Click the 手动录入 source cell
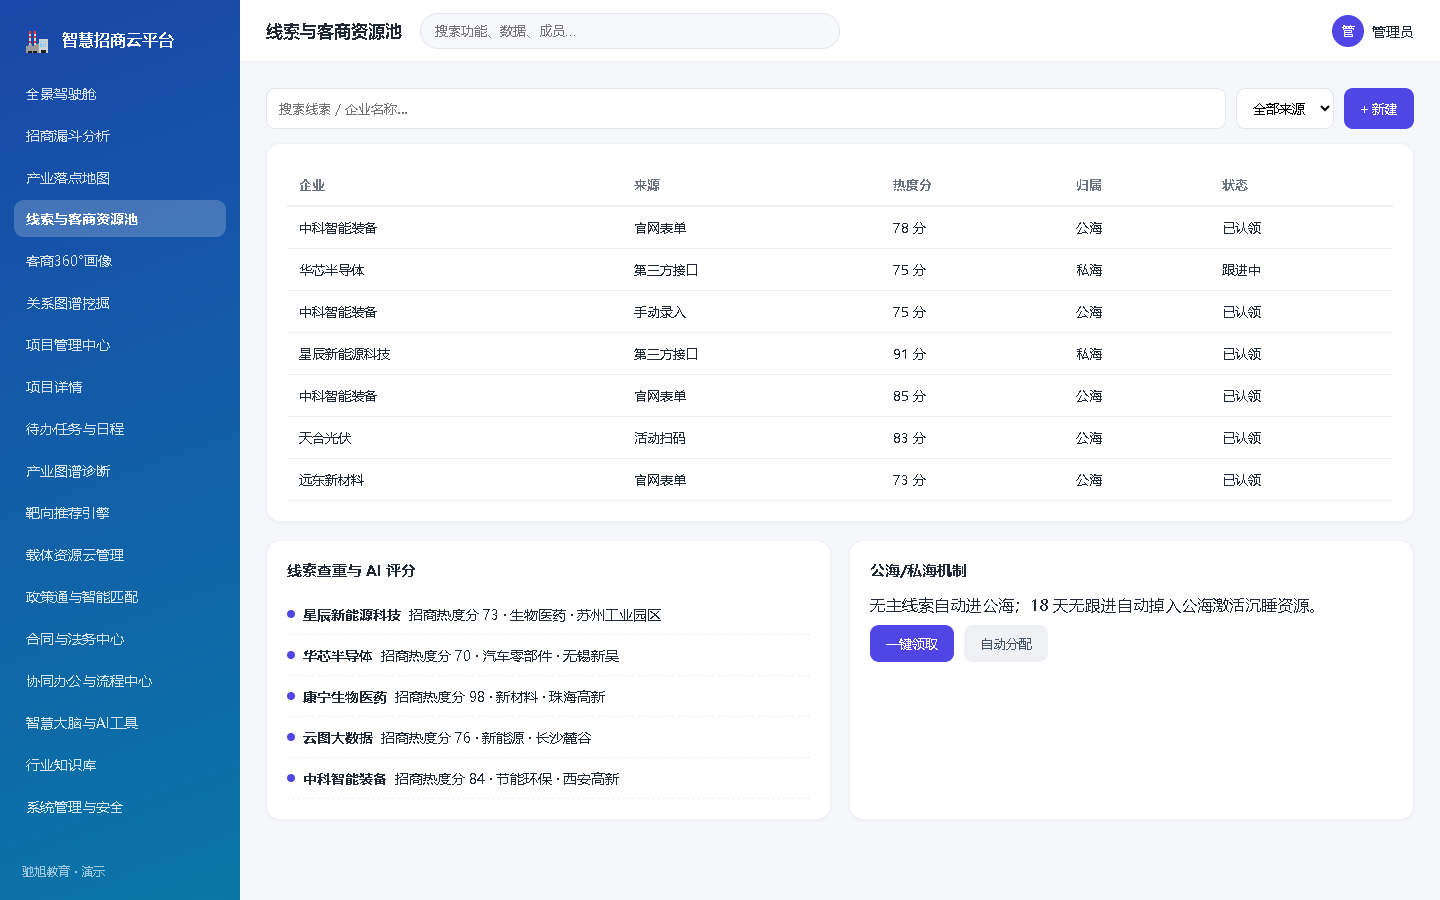This screenshot has height=900, width=1440. pos(660,312)
